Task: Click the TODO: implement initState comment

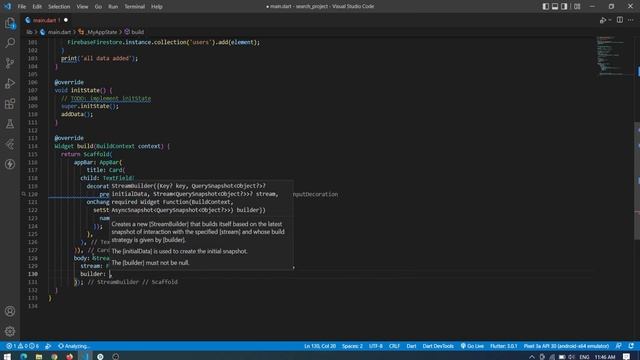Action: (111, 98)
